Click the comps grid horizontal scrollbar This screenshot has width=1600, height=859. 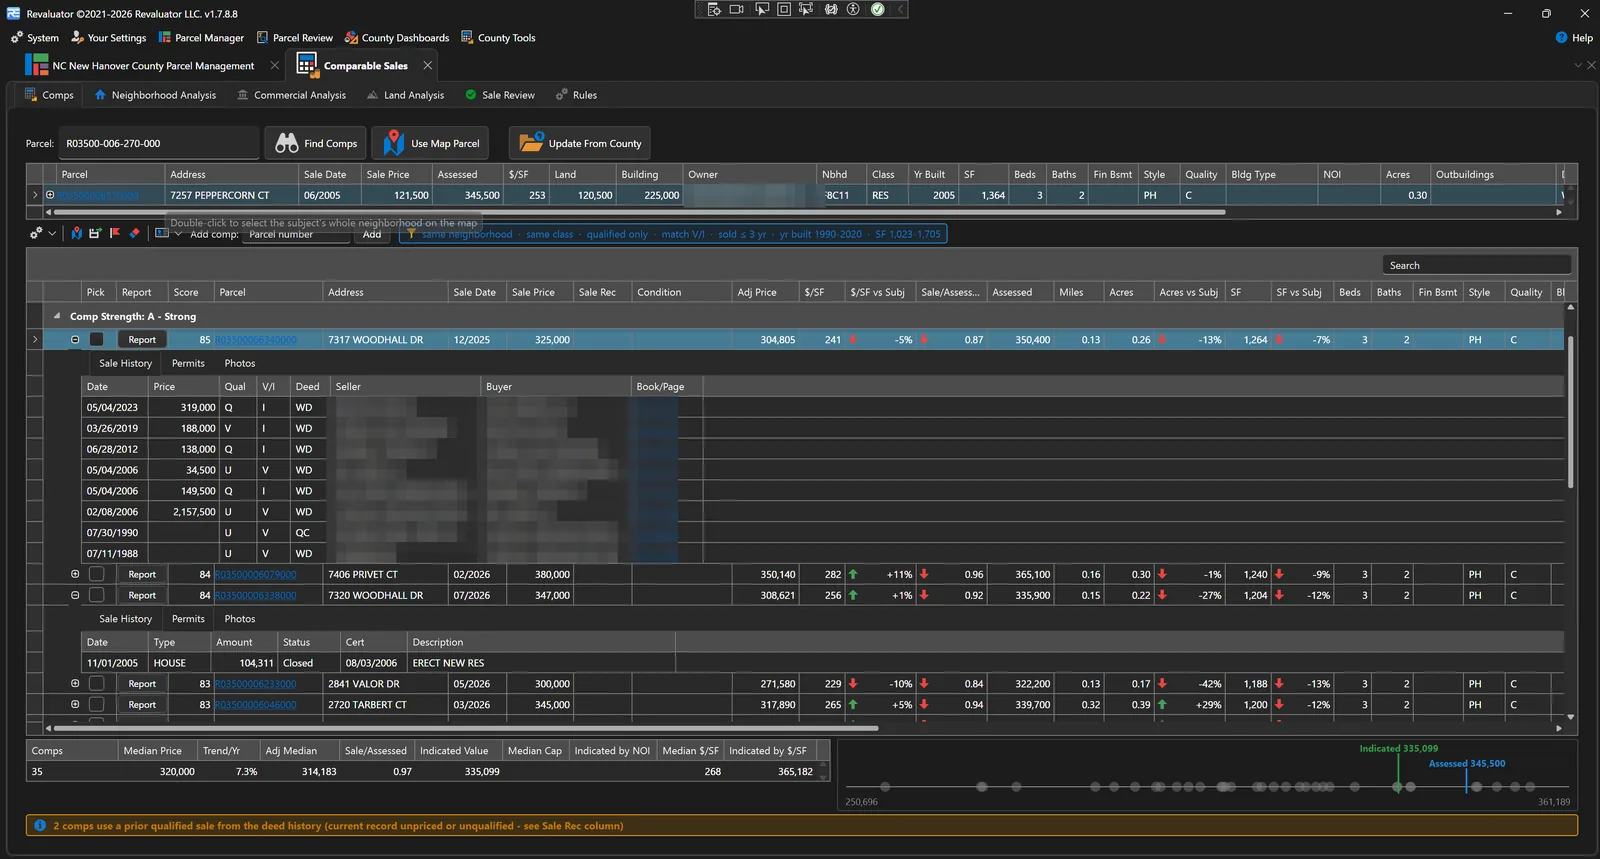[x=464, y=728]
